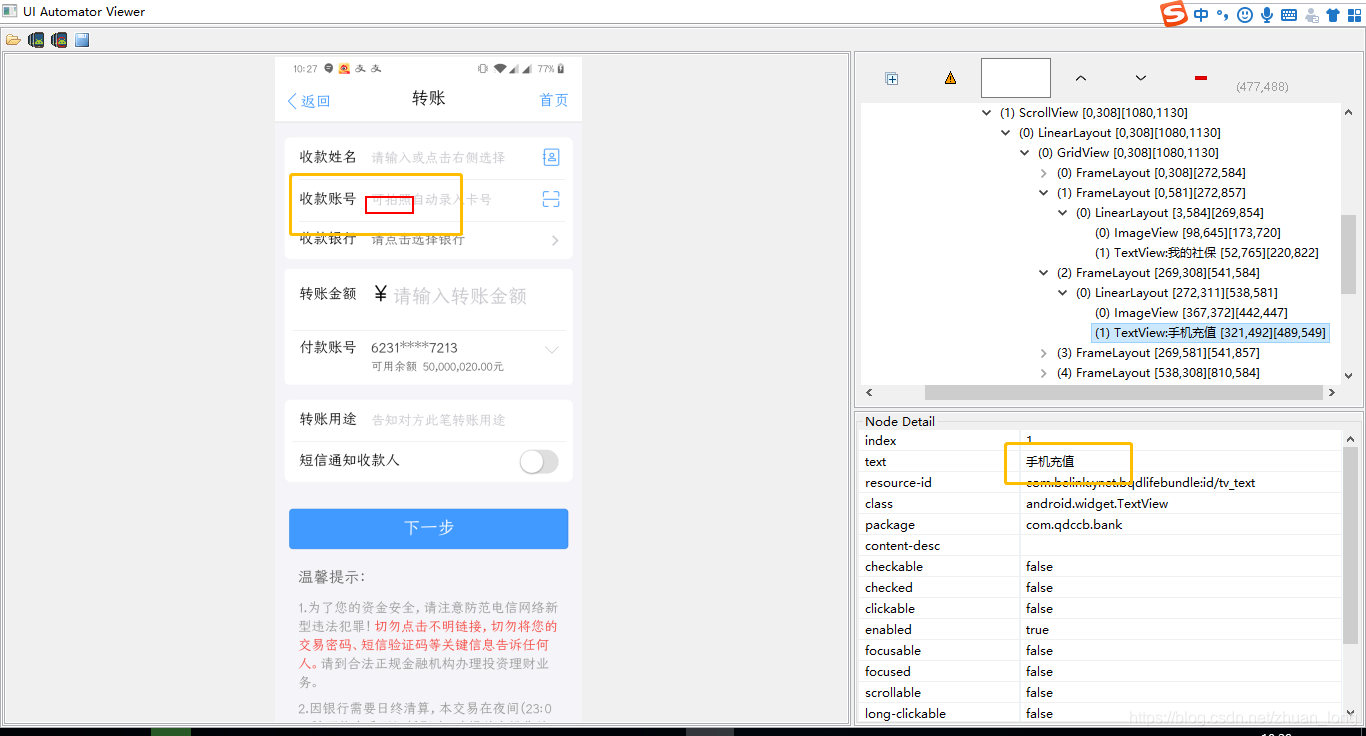Open Sogou skin shirt icon
This screenshot has height=736, width=1366.
pos(1332,15)
